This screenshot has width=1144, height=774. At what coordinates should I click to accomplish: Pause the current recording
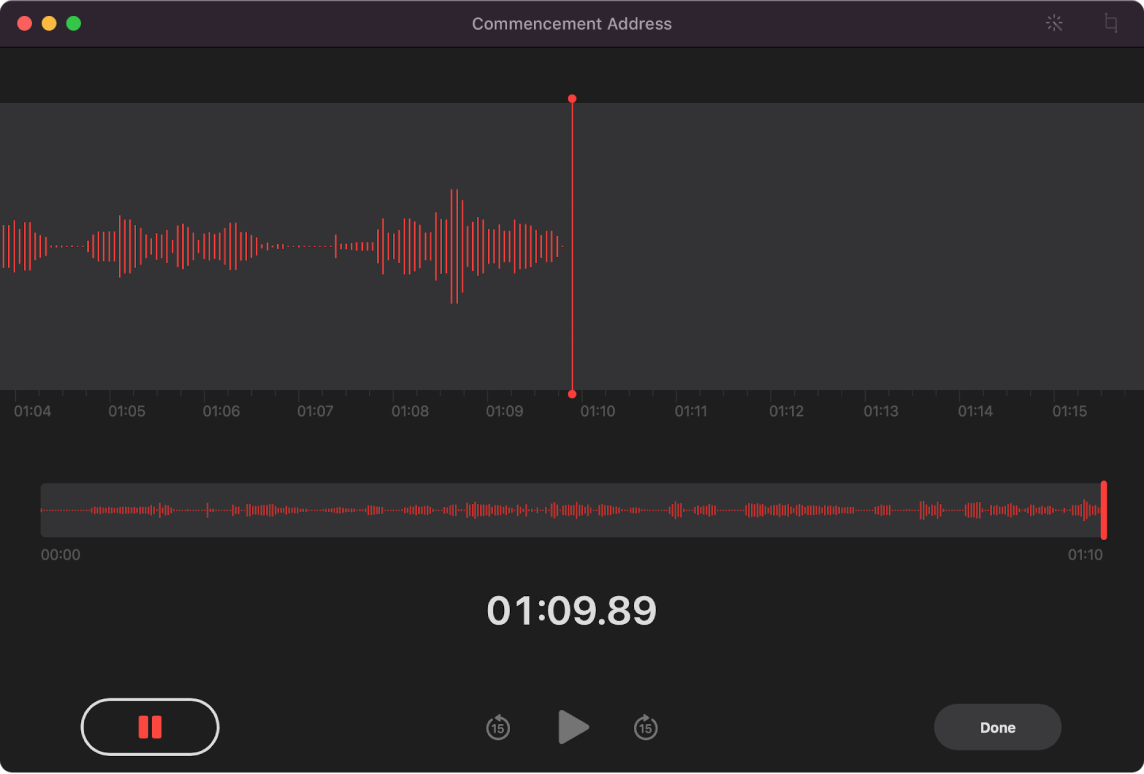[149, 727]
